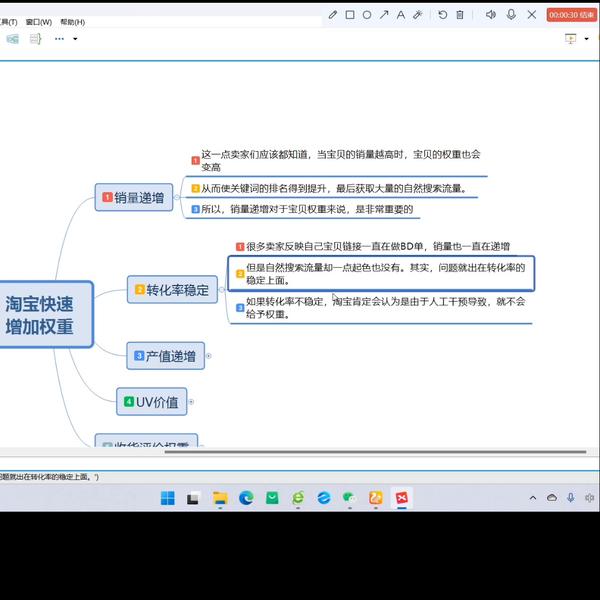The width and height of the screenshot is (600, 600).
Task: Select the 产值递增 topic node
Action: click(x=165, y=356)
